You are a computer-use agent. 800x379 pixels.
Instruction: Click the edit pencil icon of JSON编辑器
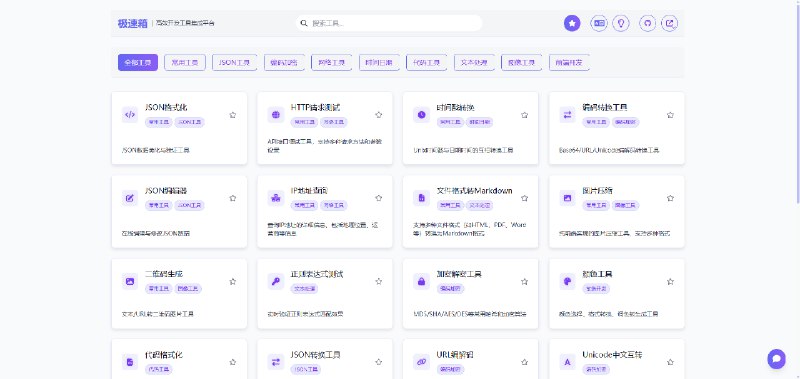tap(130, 198)
